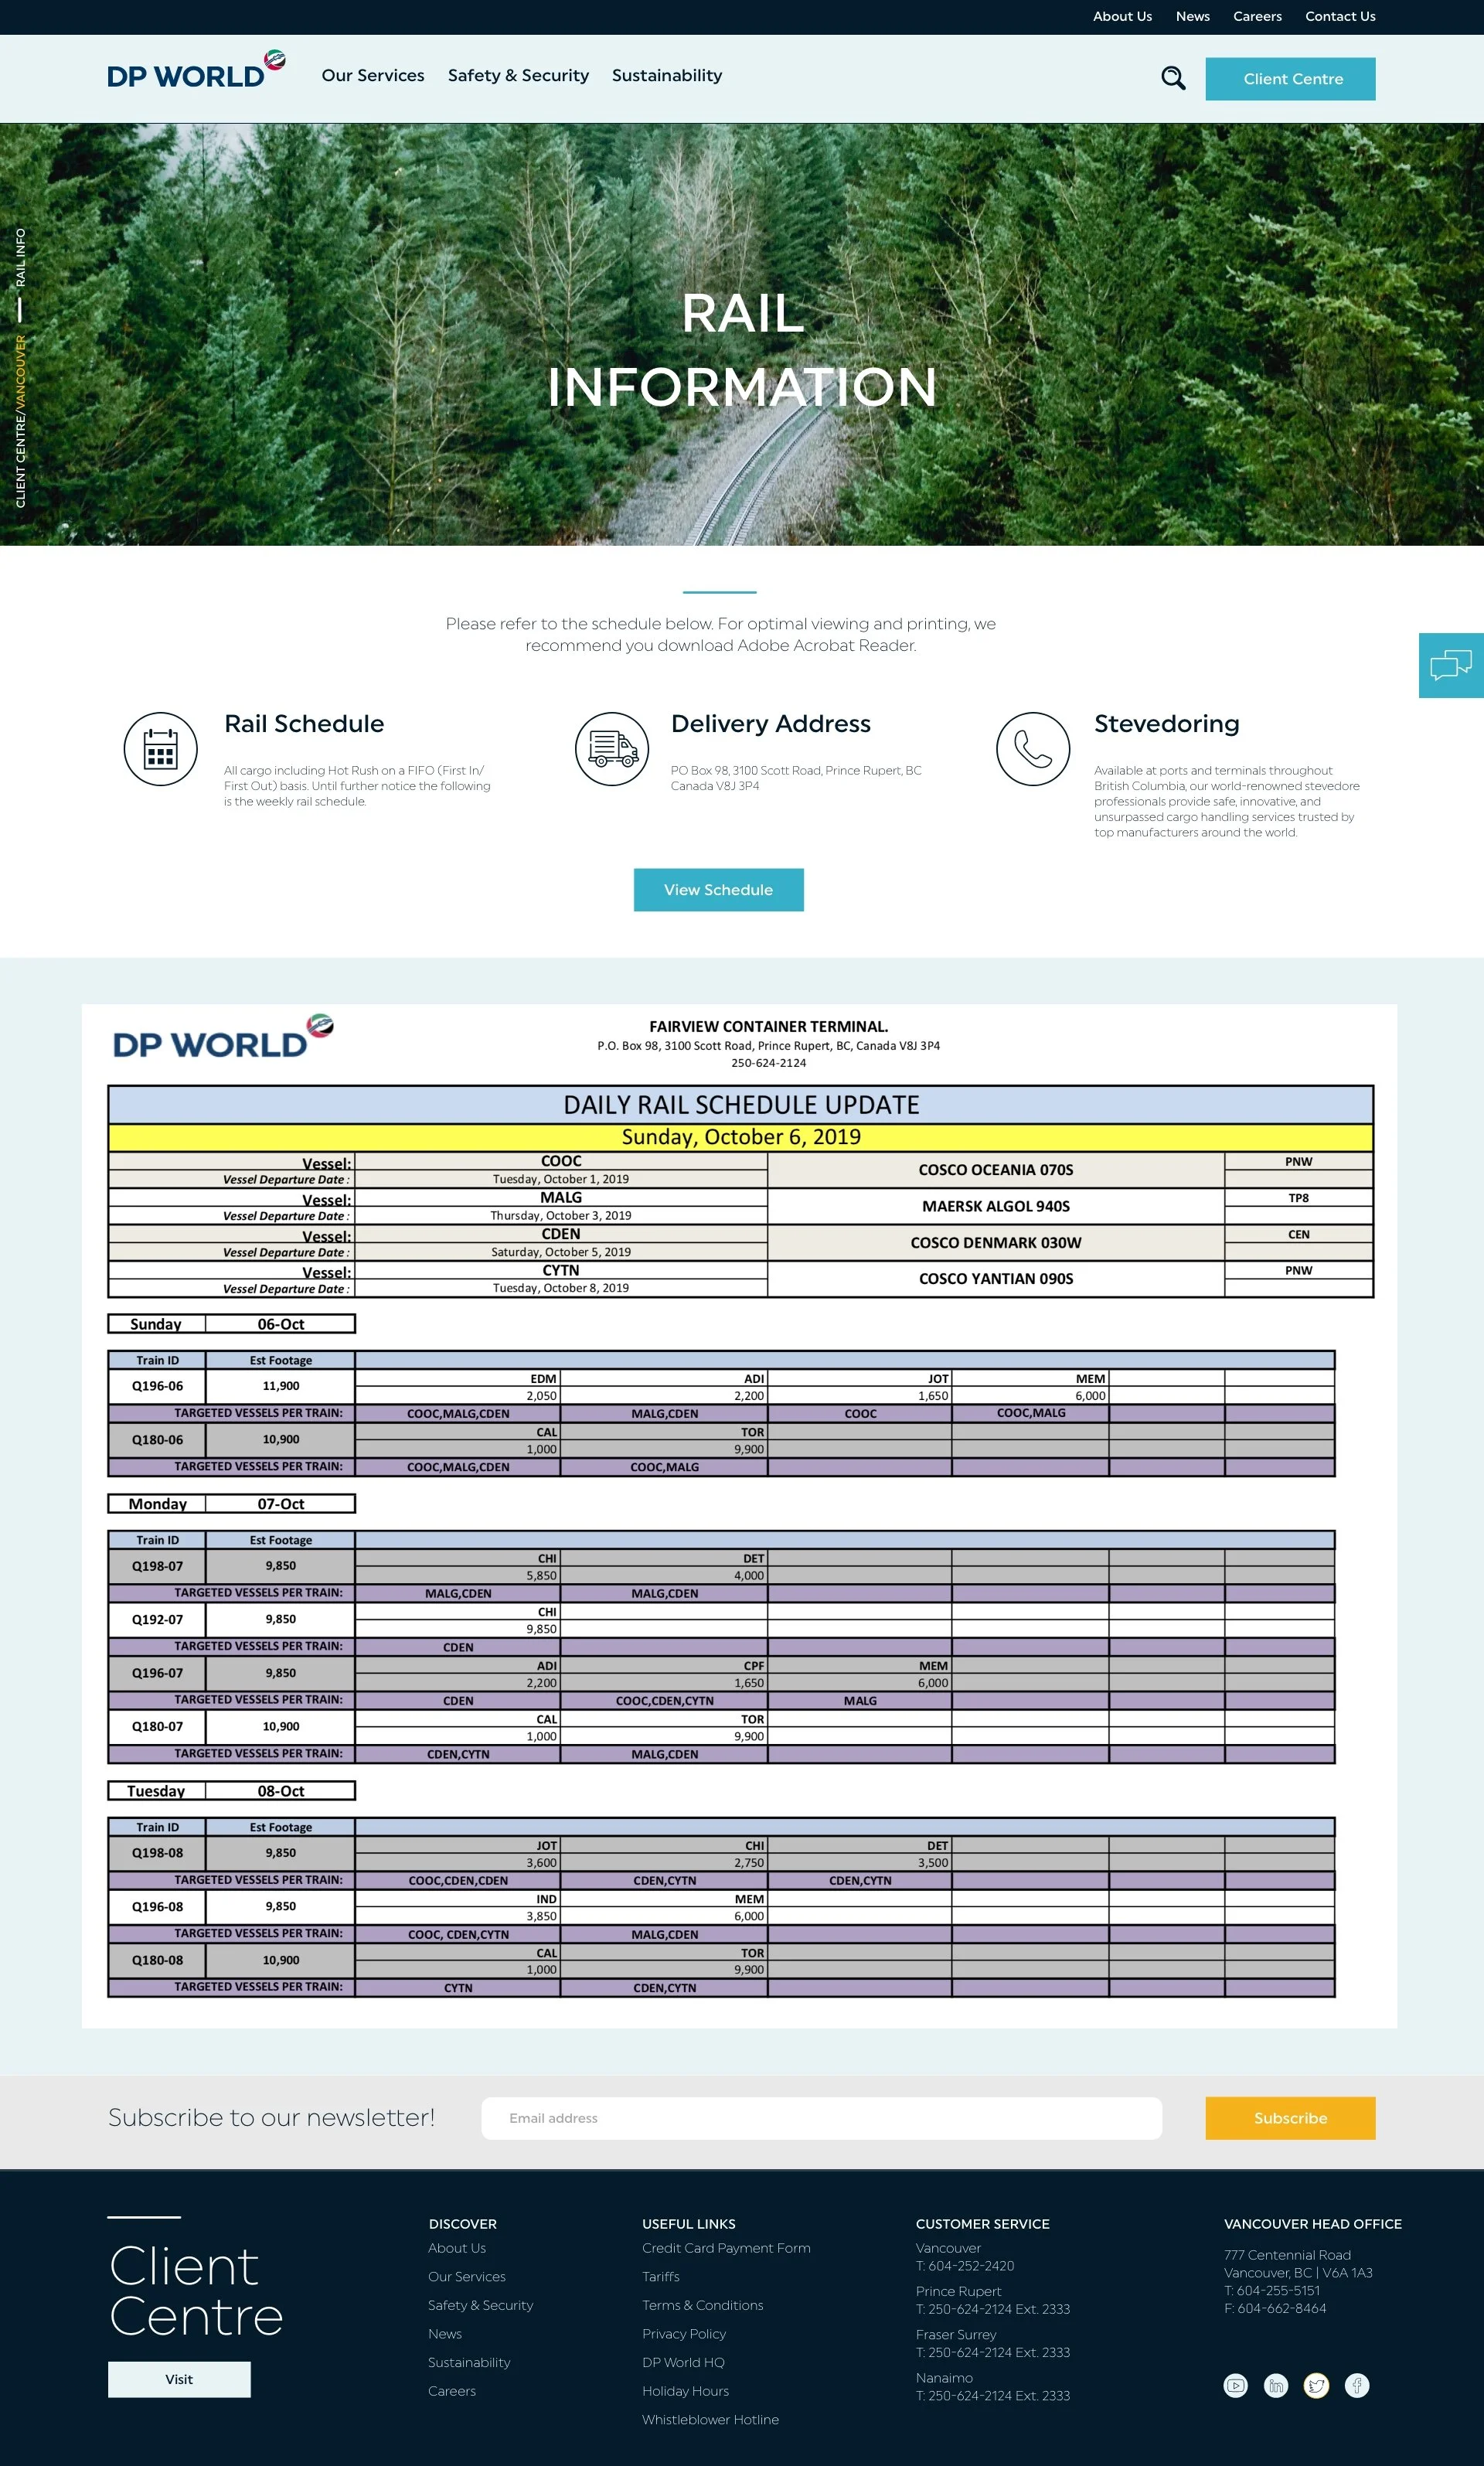The width and height of the screenshot is (1484, 2466).
Task: Open the DP World HQ link
Action: [683, 2363]
